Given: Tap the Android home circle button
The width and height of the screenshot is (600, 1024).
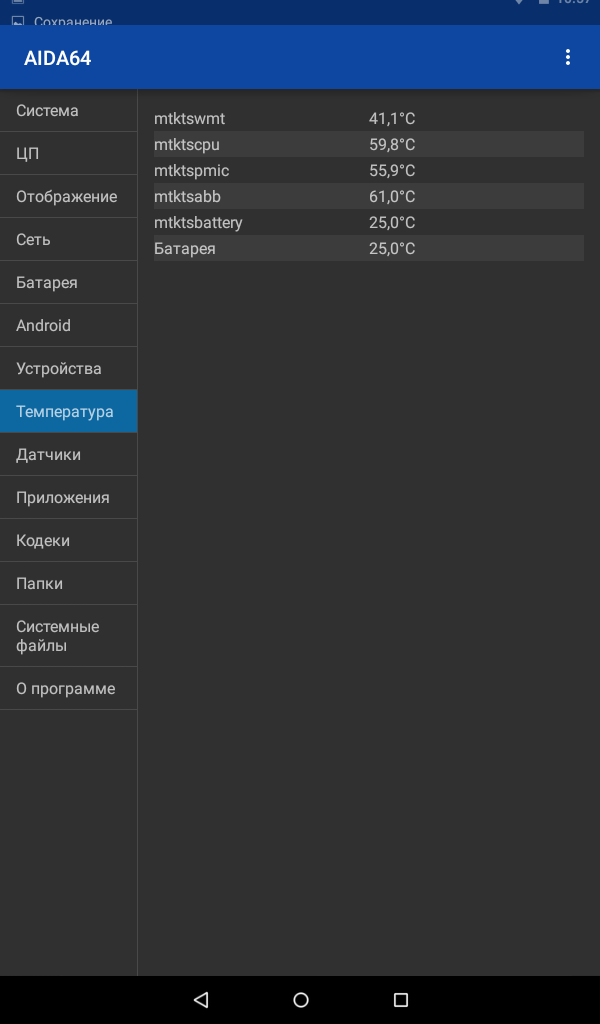Looking at the screenshot, I should click(300, 999).
